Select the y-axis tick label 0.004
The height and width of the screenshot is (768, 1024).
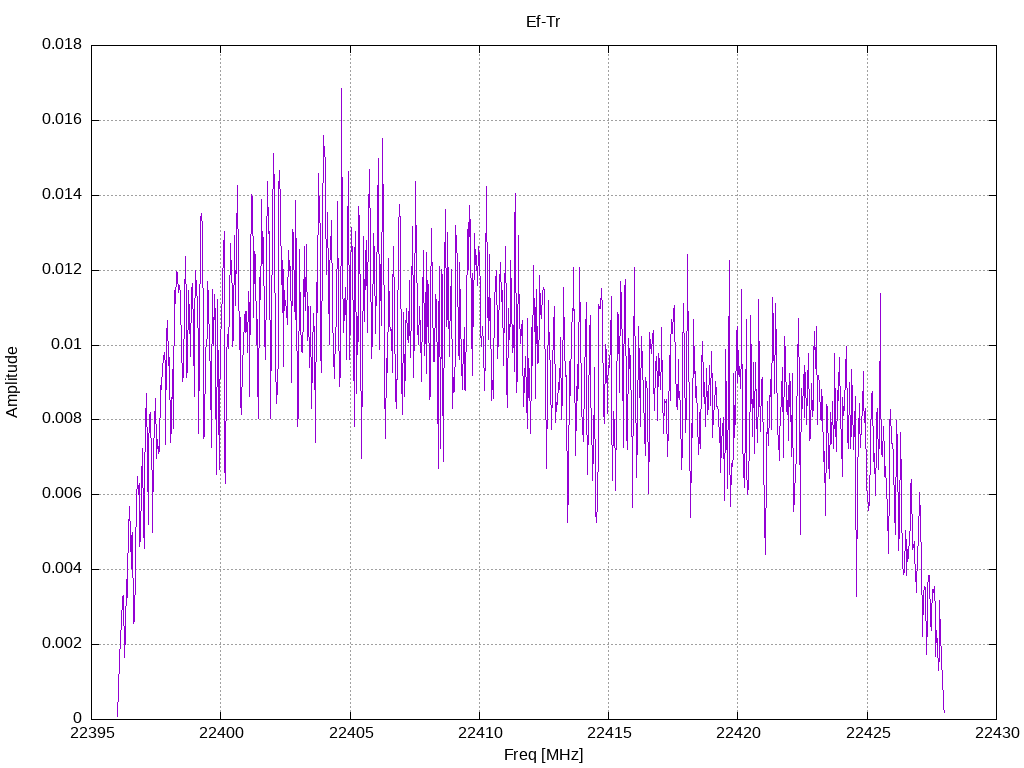(x=62, y=569)
